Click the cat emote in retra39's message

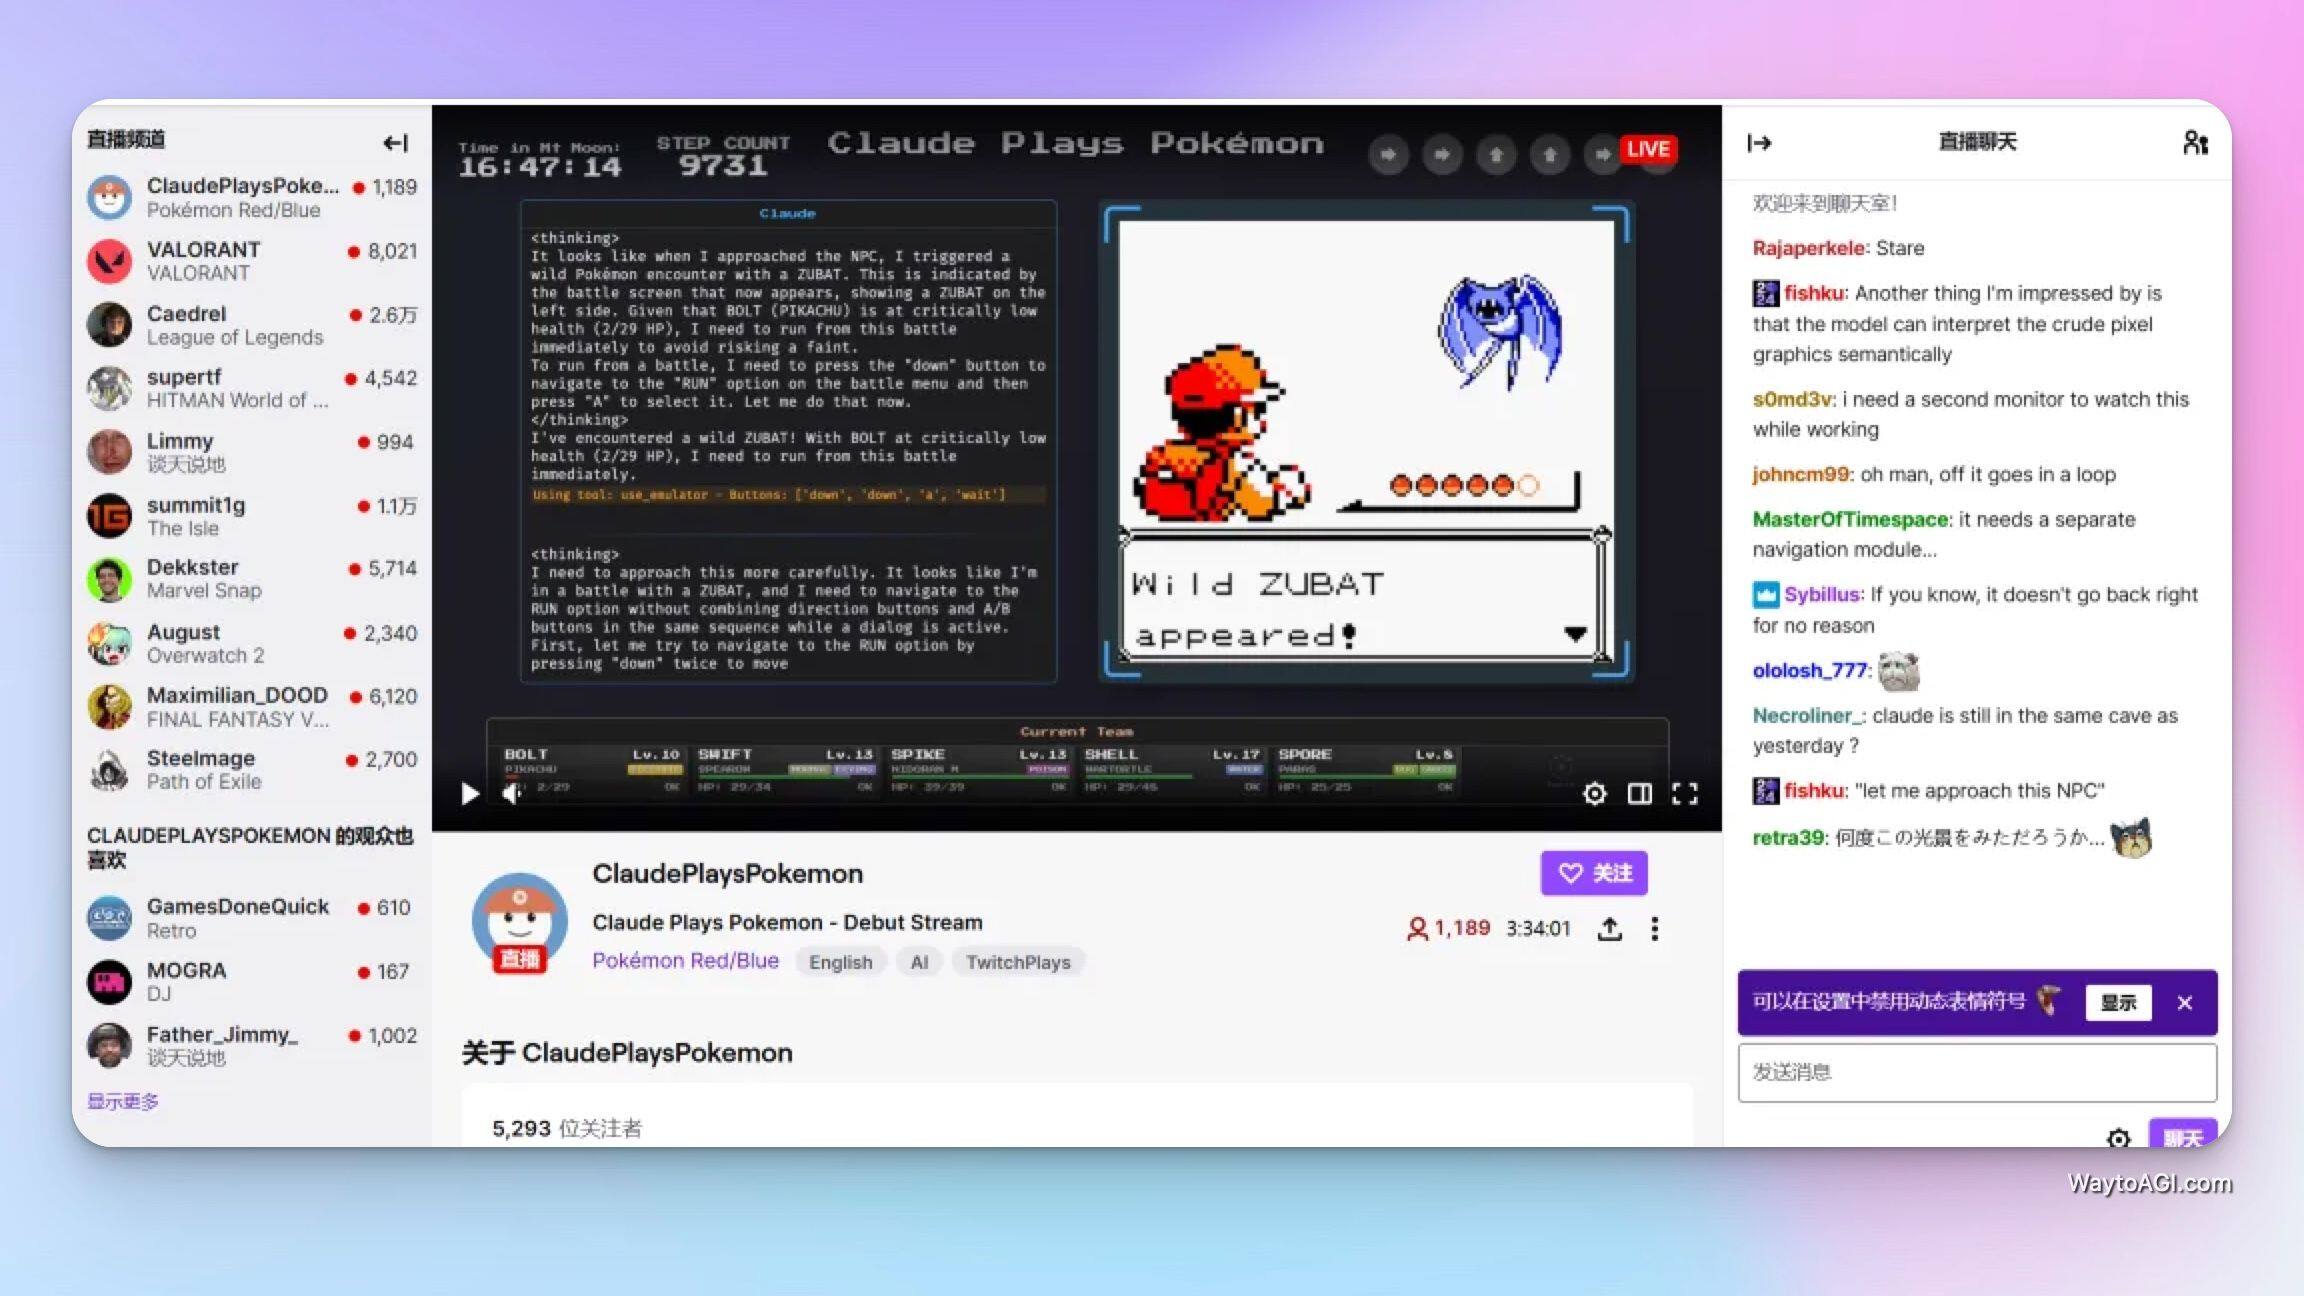click(2131, 838)
